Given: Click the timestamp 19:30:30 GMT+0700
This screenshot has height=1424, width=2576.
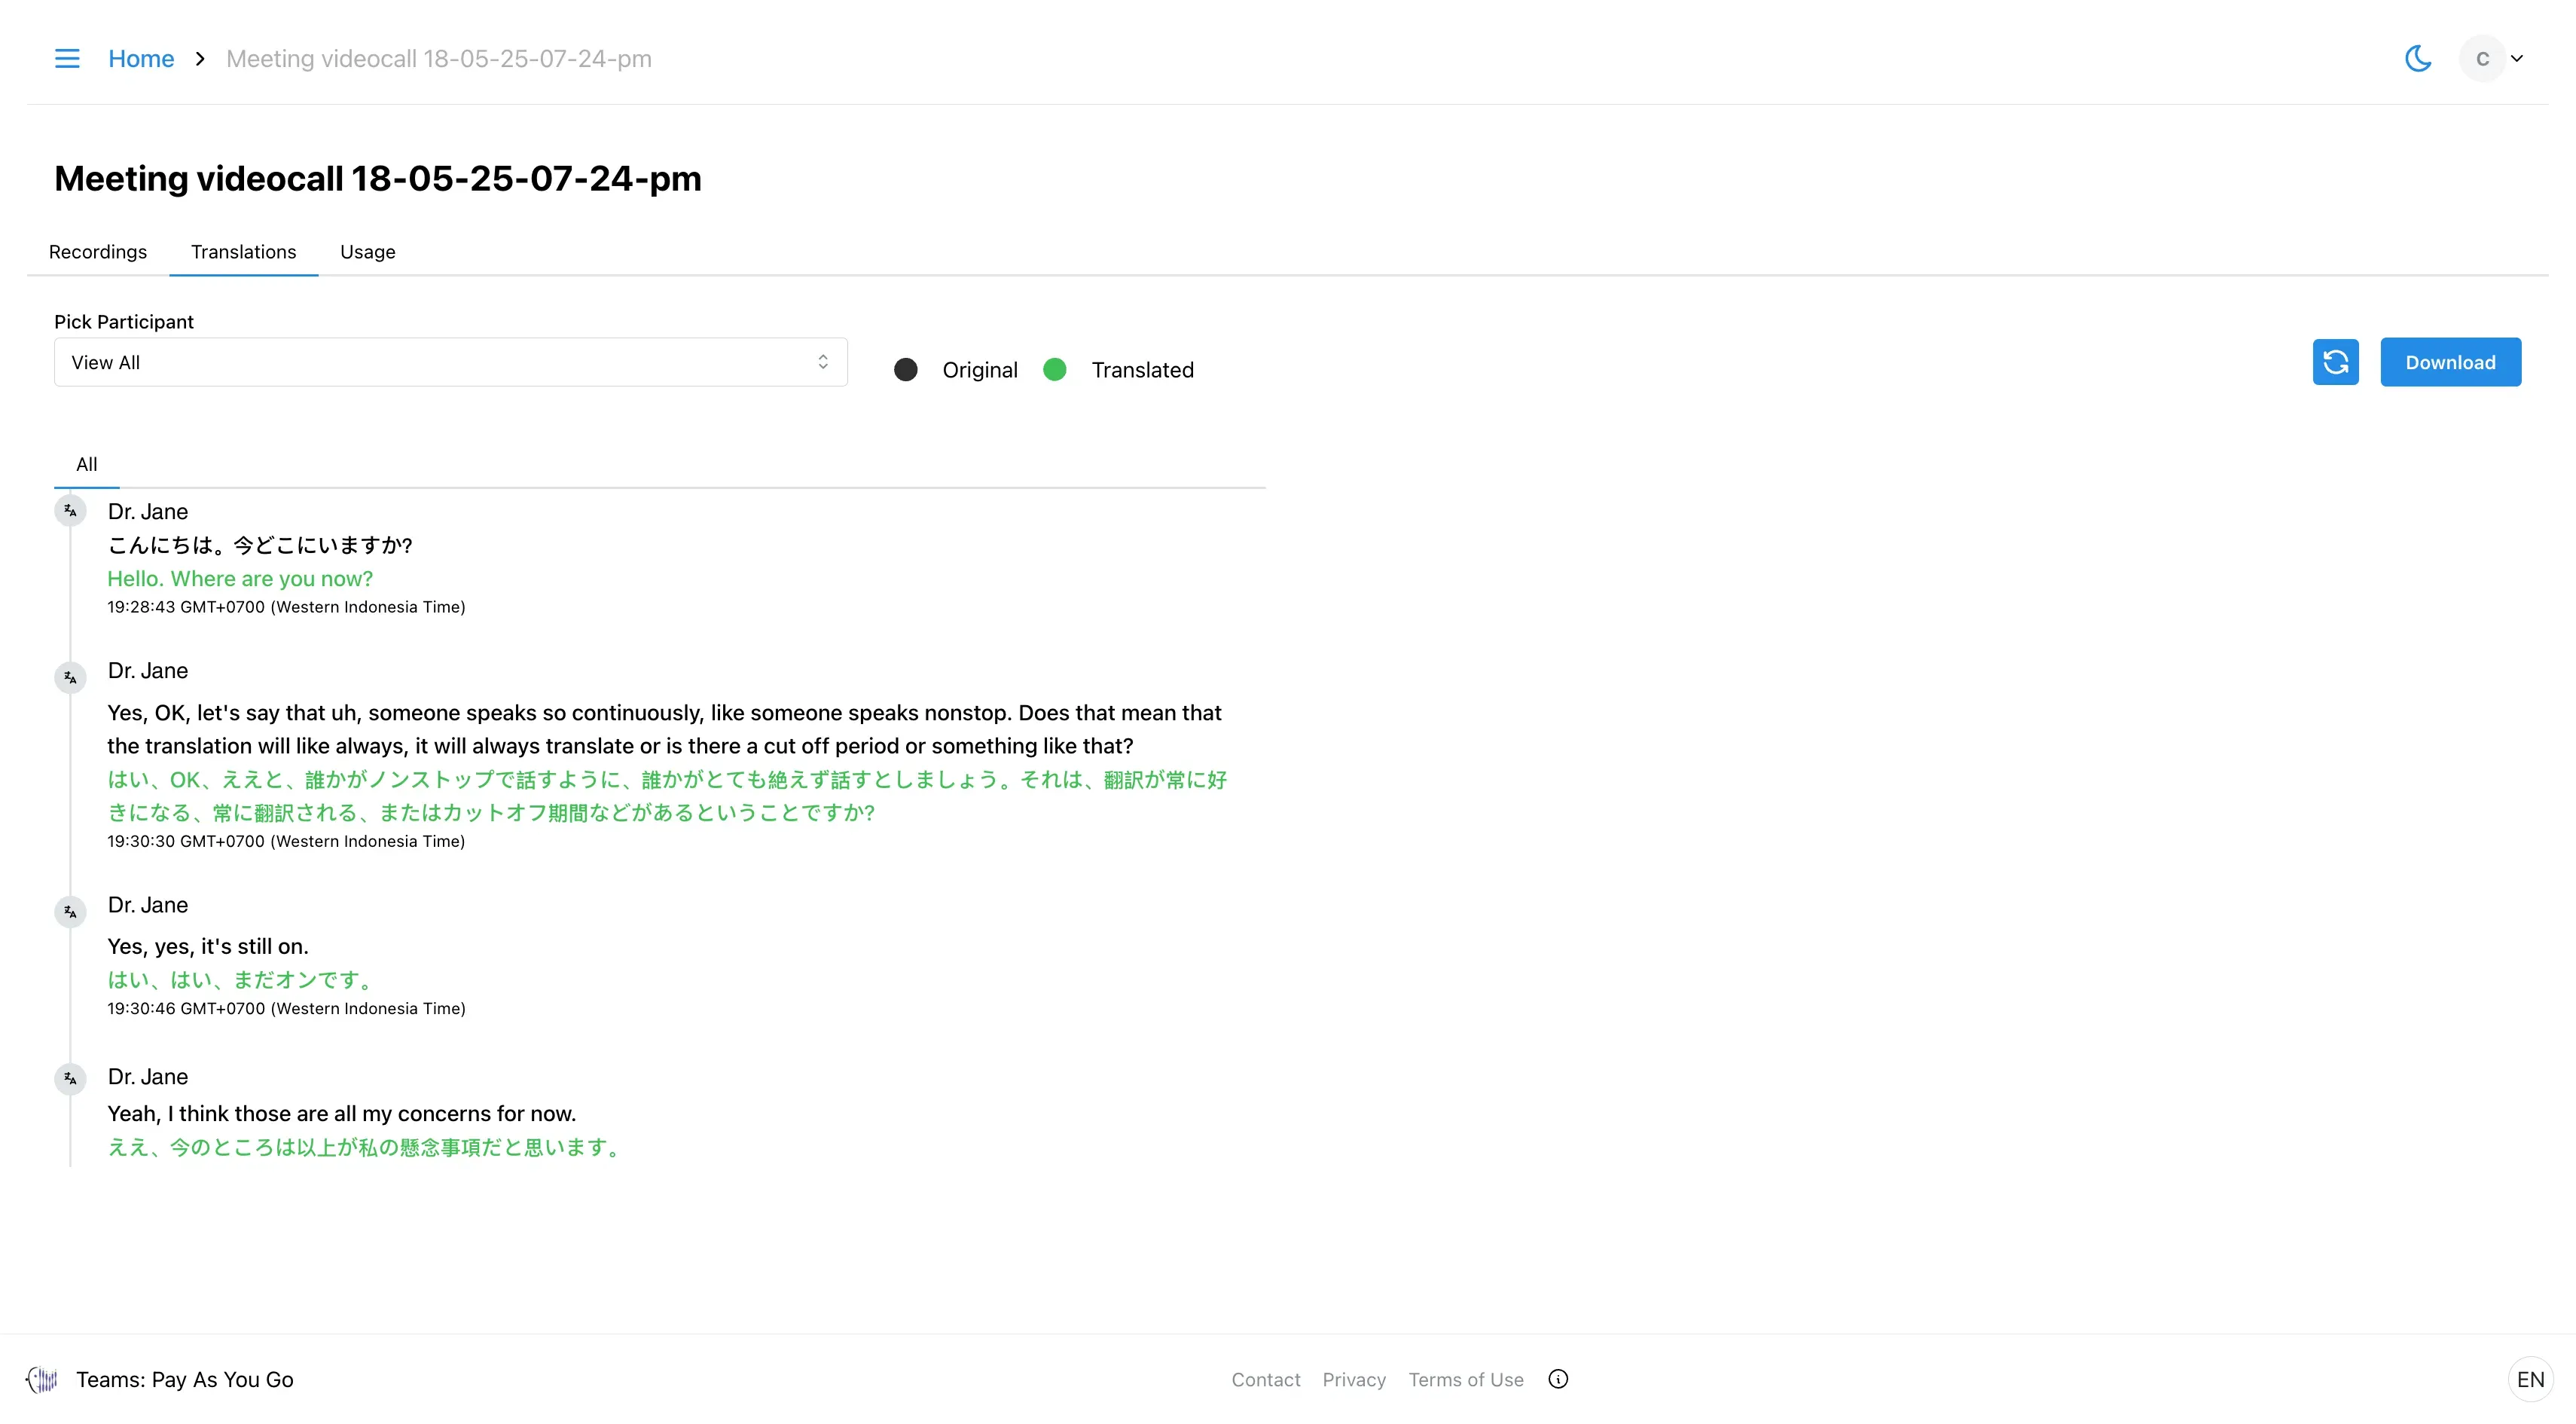Looking at the screenshot, I should click(x=286, y=842).
